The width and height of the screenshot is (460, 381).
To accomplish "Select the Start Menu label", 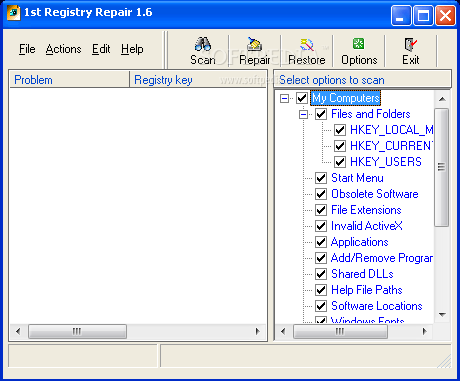I will point(357,178).
